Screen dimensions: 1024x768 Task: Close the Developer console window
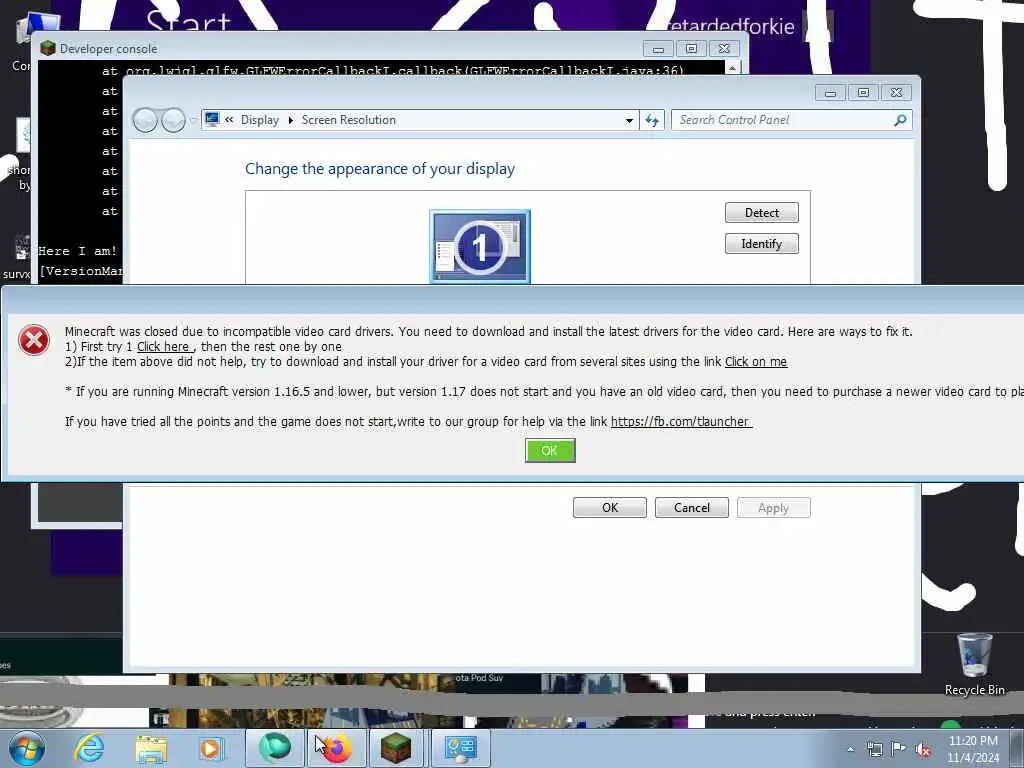click(724, 49)
